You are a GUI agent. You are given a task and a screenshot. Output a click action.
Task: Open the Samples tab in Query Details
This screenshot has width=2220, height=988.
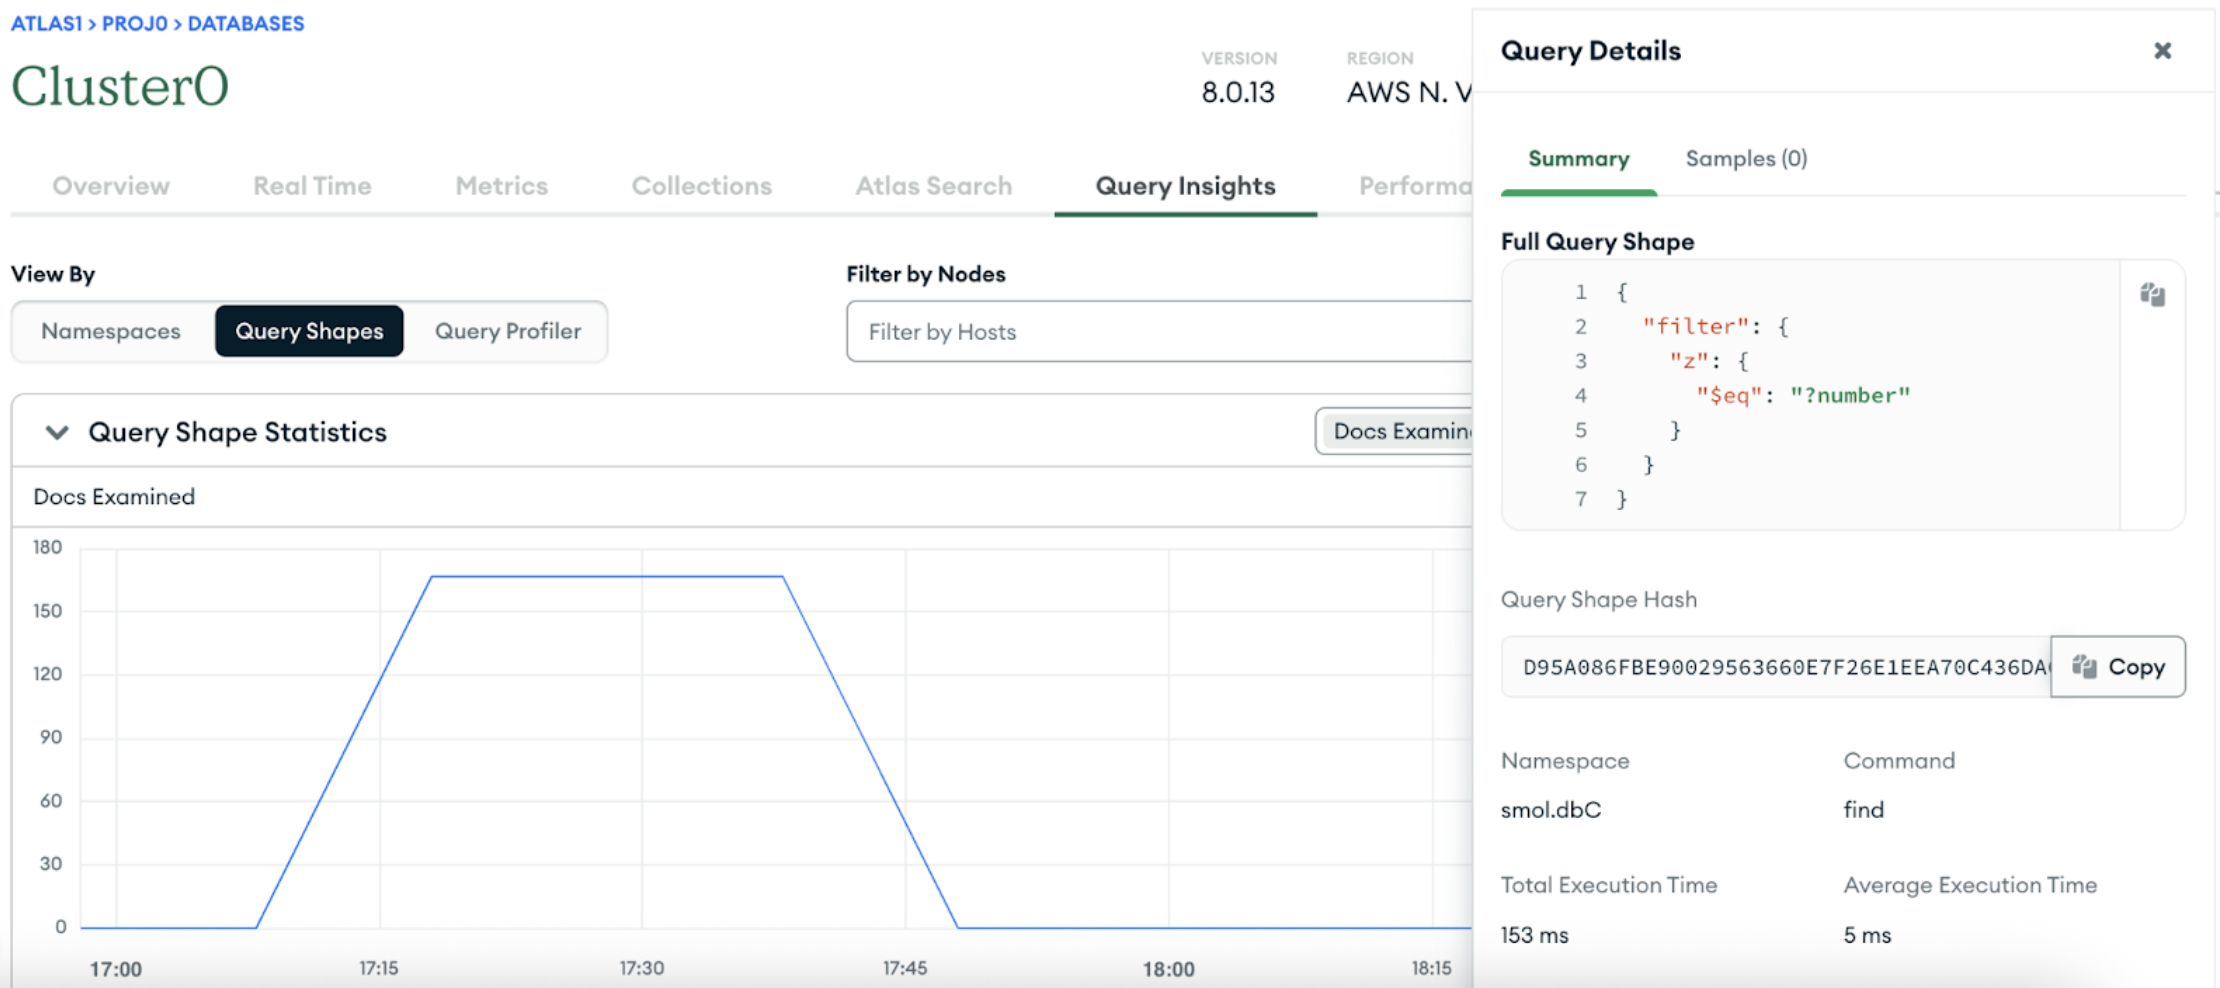click(1745, 158)
